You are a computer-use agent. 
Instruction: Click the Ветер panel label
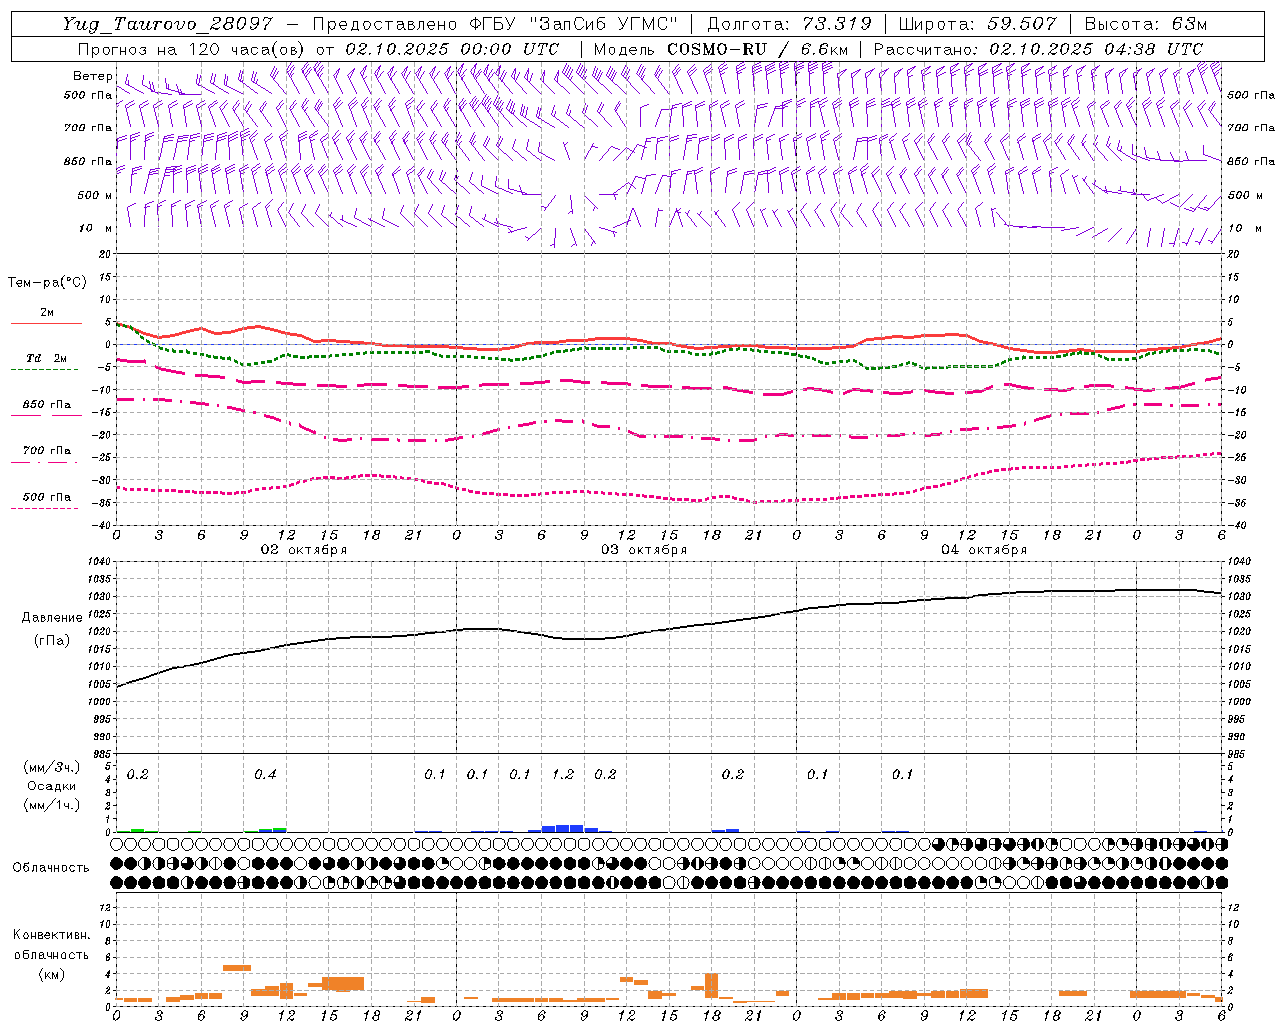coord(92,76)
